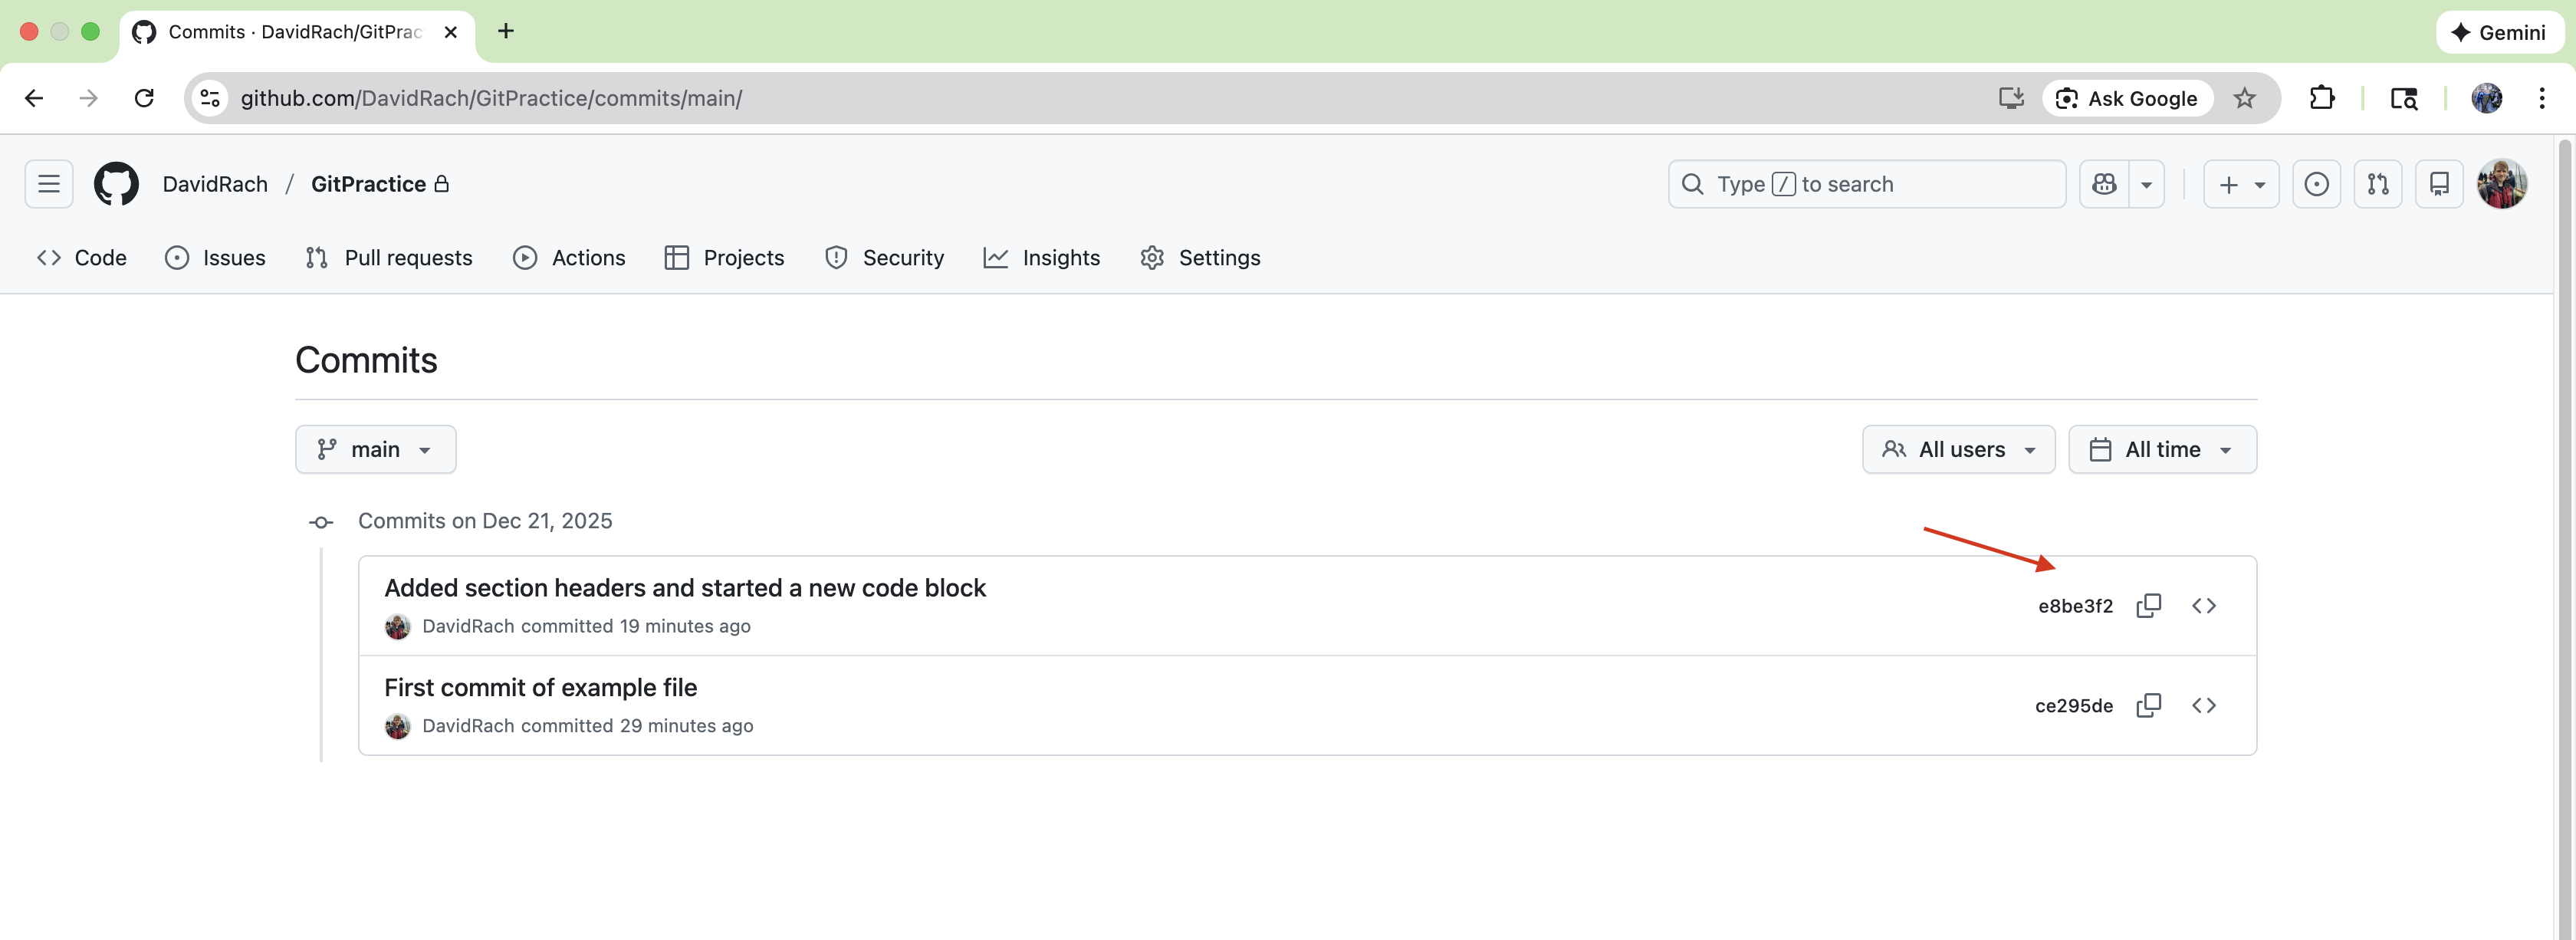Open commit 'Added section headers' link
The image size is (2576, 940).
pos(685,588)
